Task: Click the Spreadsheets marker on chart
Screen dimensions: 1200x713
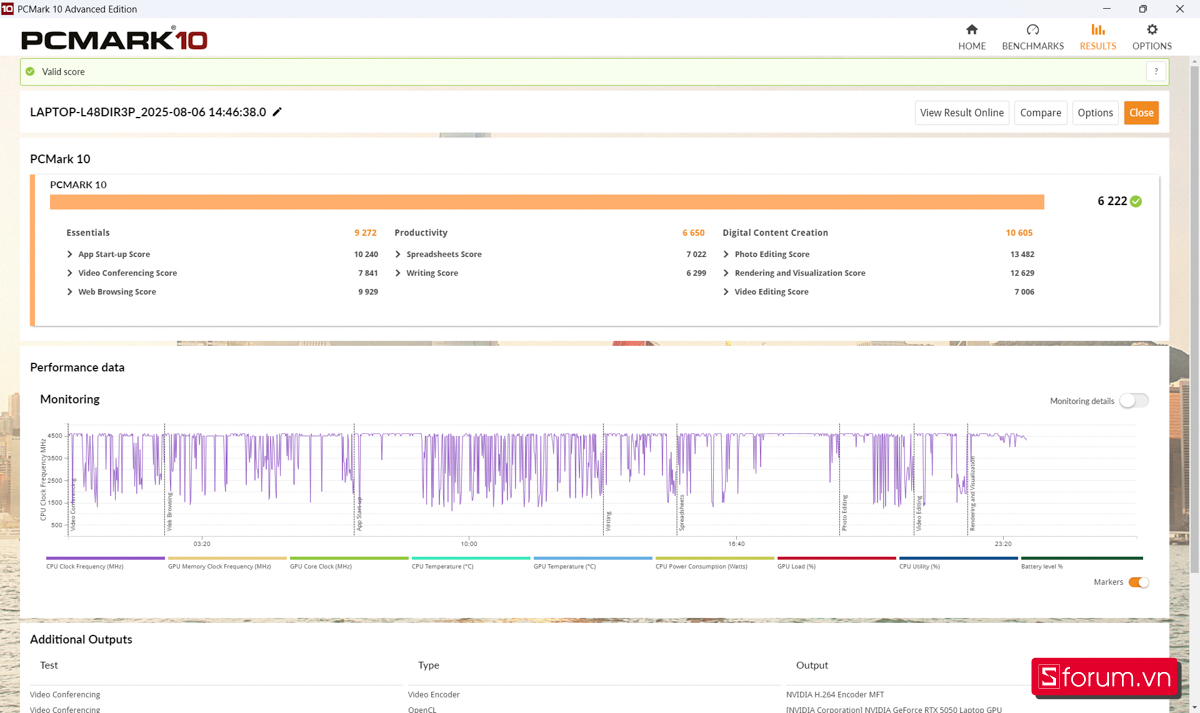Action: pos(682,512)
